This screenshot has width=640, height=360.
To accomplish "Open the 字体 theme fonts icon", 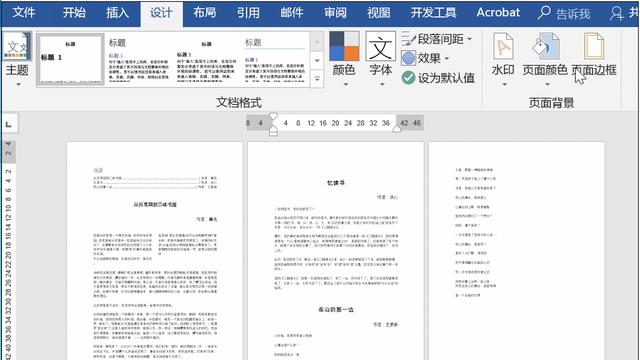I will point(380,47).
